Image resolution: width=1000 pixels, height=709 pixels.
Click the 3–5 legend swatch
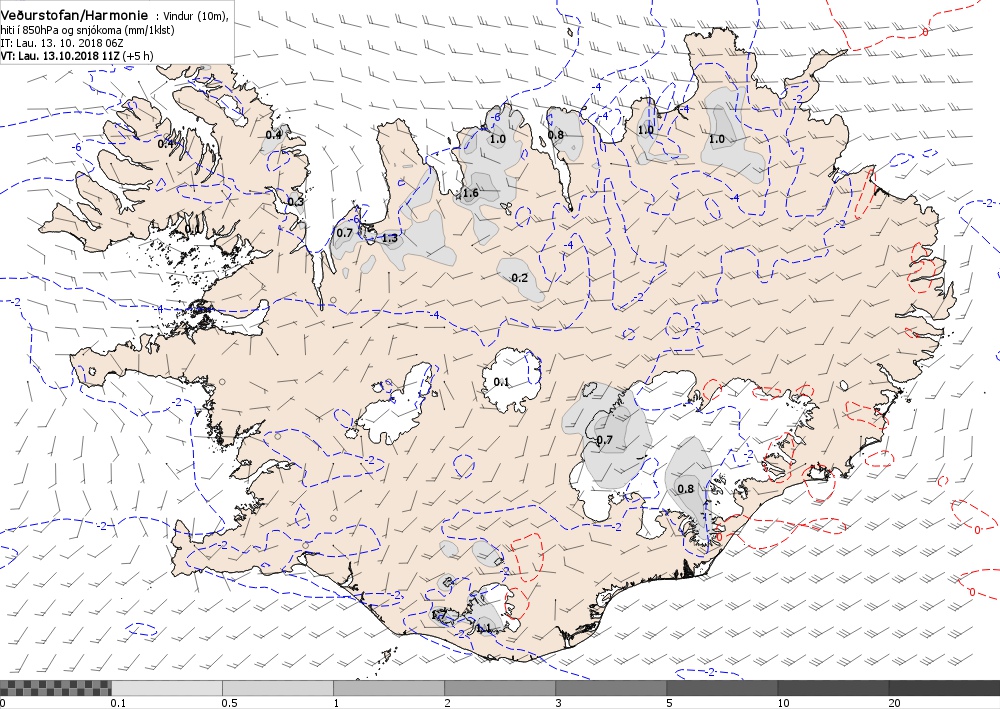611,687
